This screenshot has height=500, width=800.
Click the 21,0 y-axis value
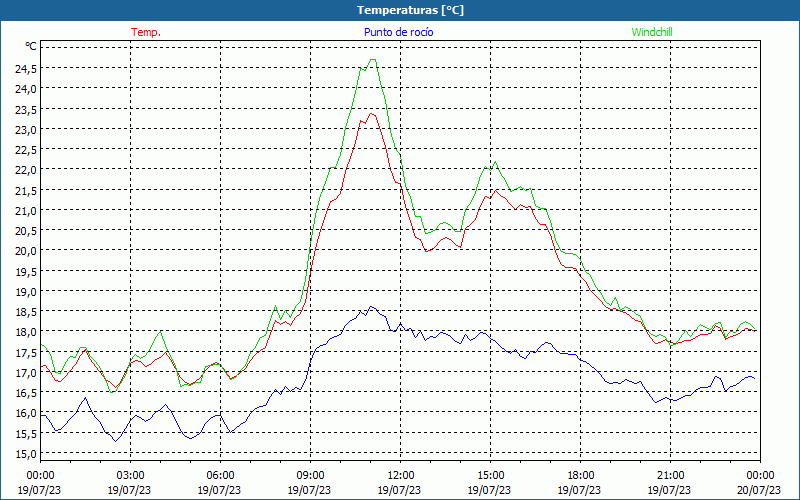pyautogui.click(x=26, y=210)
